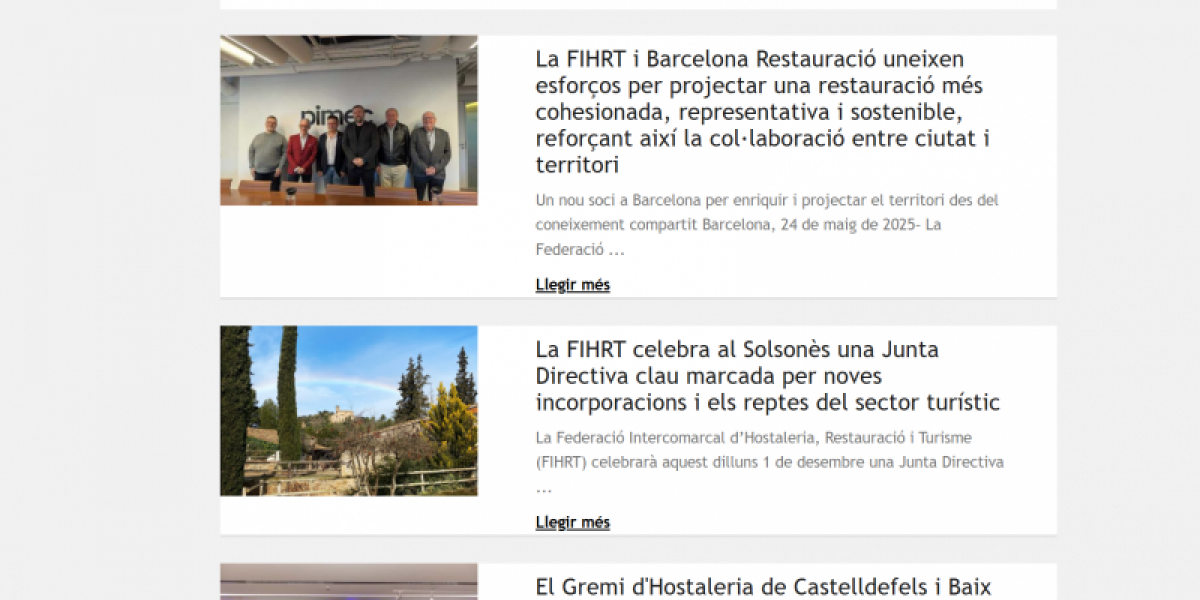Open the Gremi d'Hostaleria de Castelldefels headline

763,587
